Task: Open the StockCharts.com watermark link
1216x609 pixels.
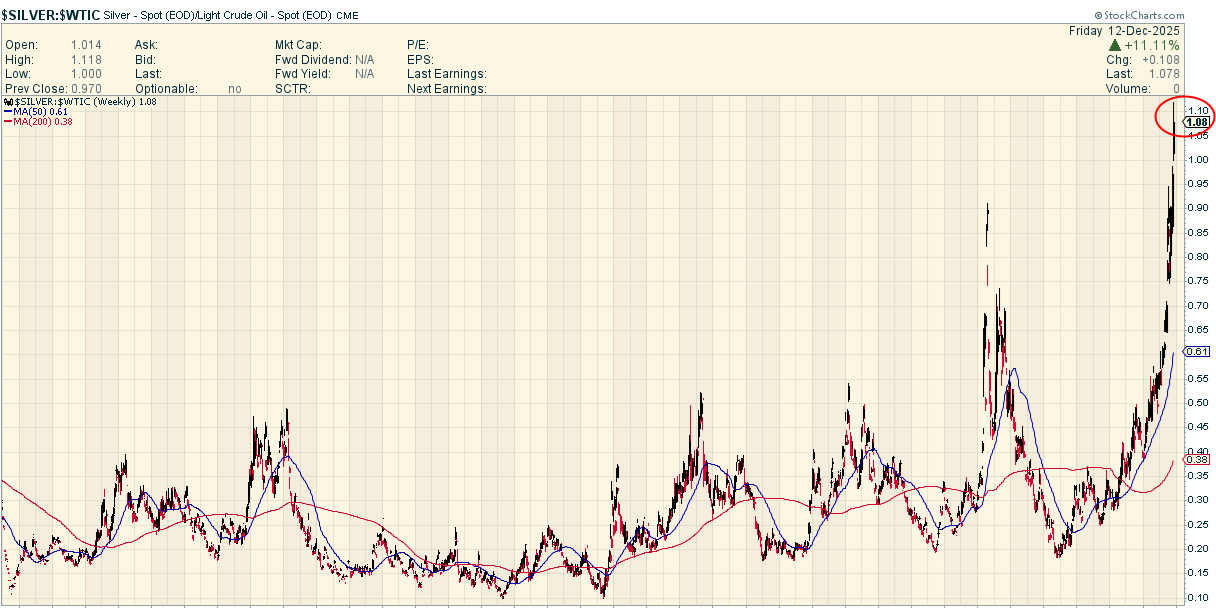Action: point(1144,16)
